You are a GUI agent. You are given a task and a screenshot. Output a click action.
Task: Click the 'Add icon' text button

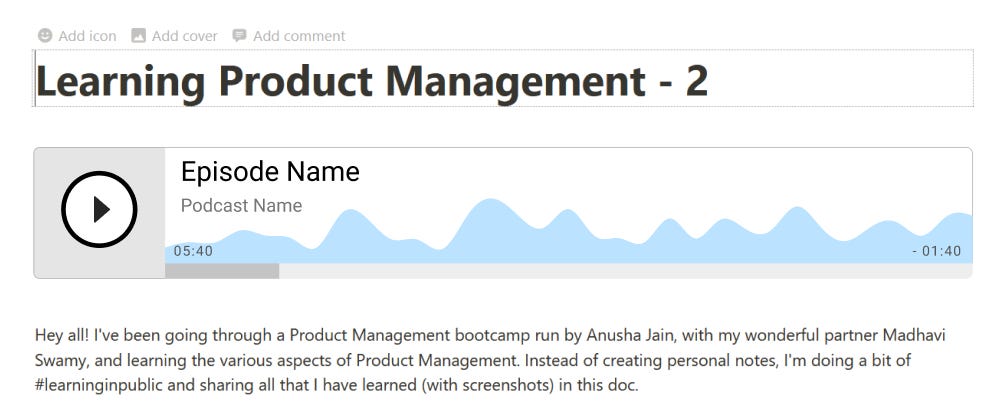click(x=87, y=36)
